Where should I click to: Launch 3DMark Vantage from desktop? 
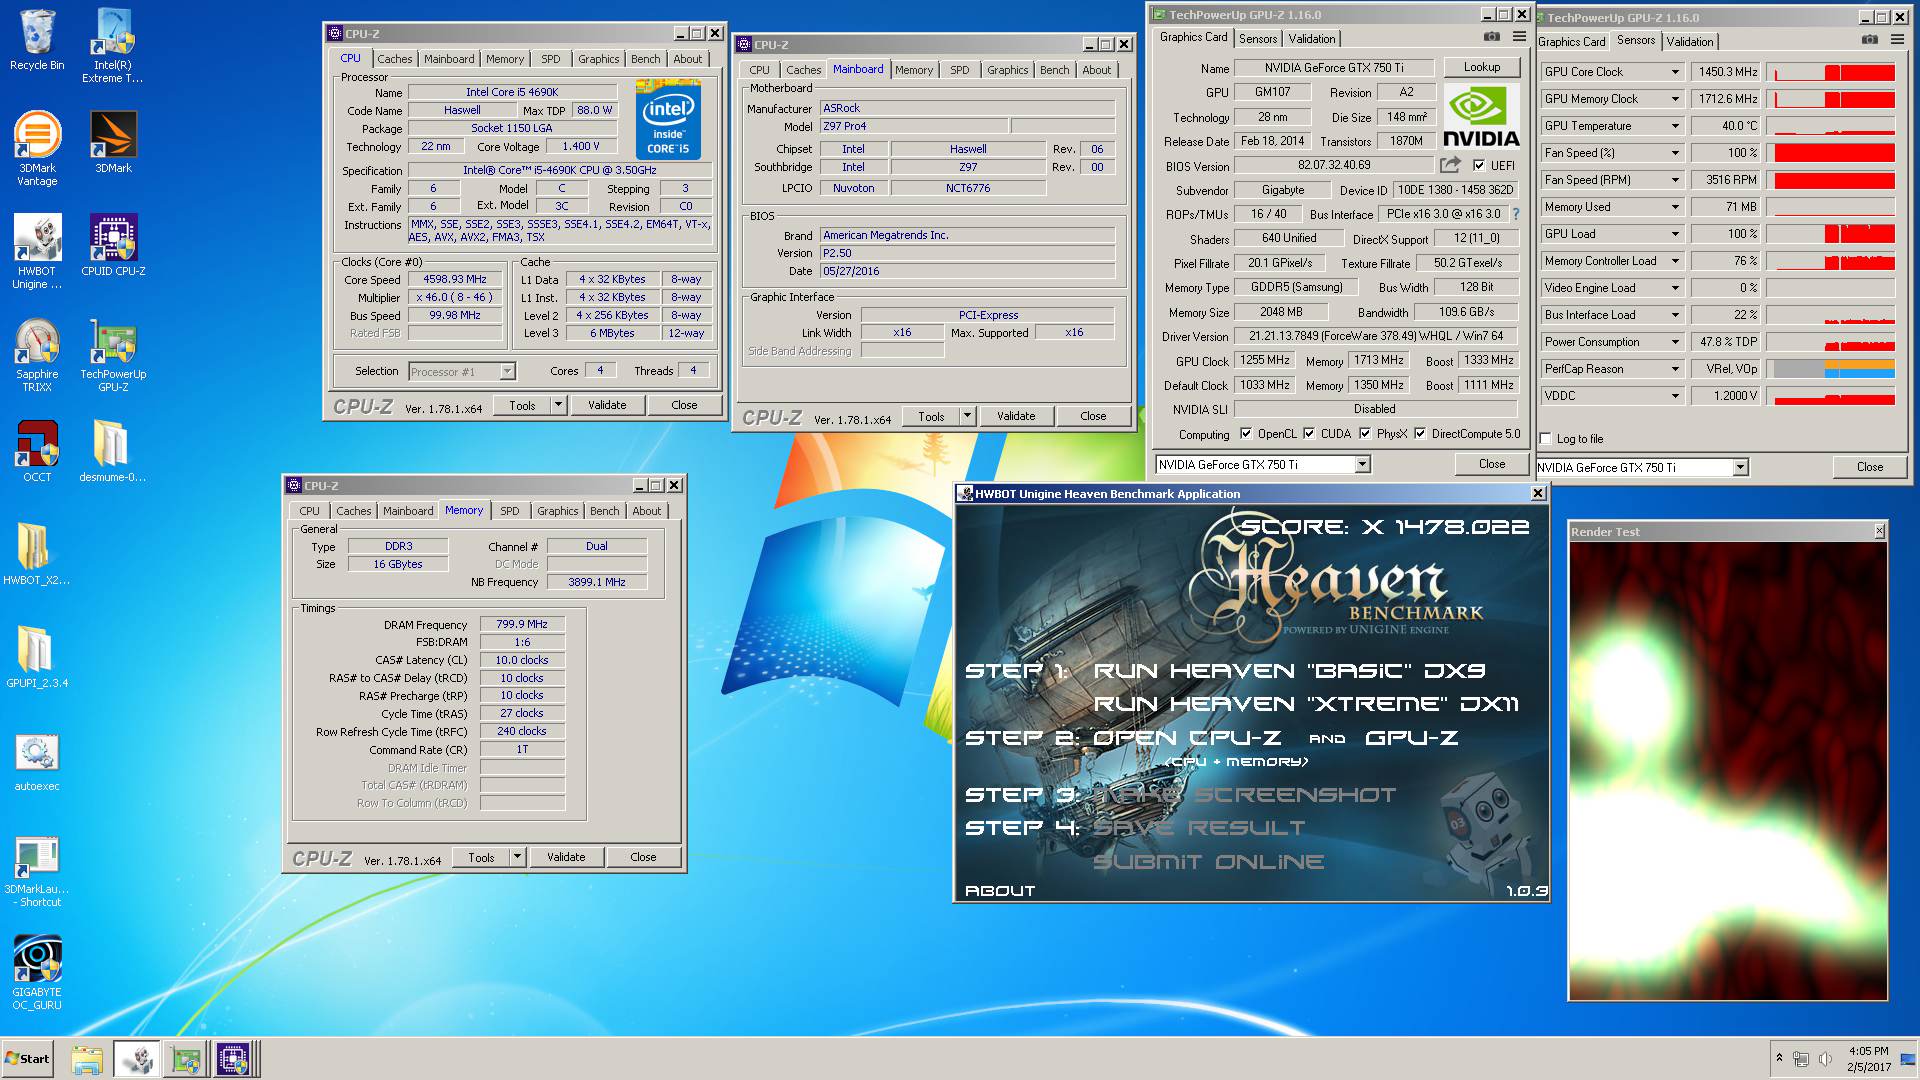(37, 148)
